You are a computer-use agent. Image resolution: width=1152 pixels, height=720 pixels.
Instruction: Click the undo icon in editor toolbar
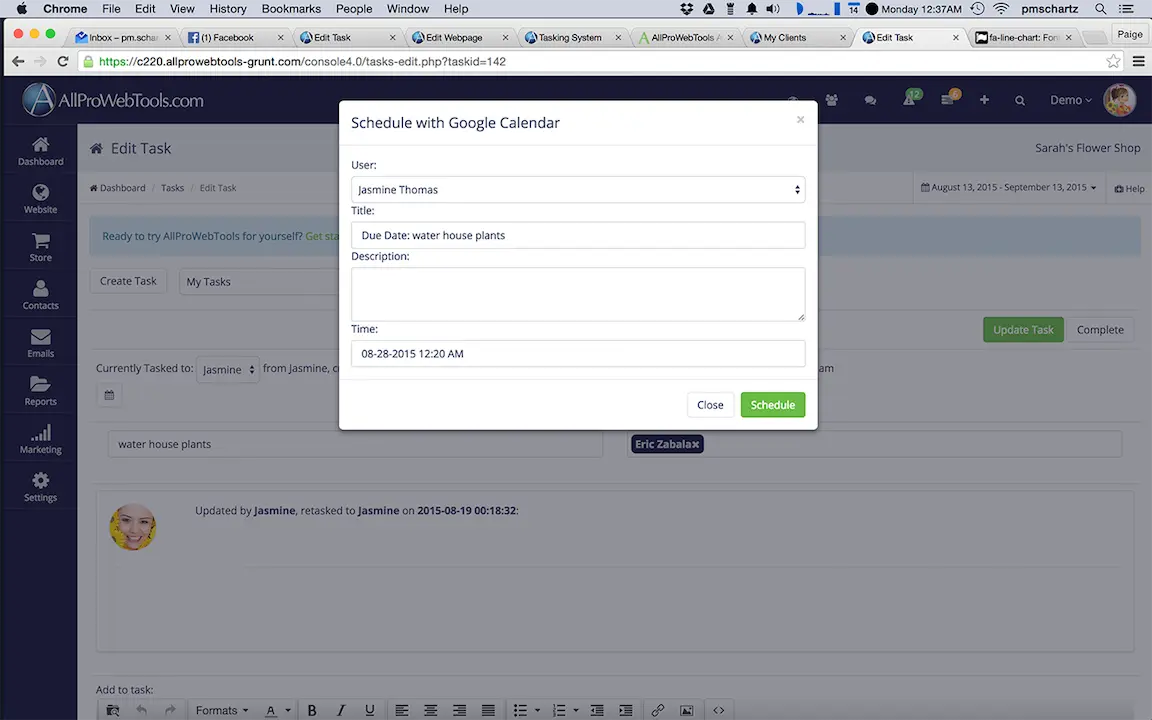(x=141, y=710)
